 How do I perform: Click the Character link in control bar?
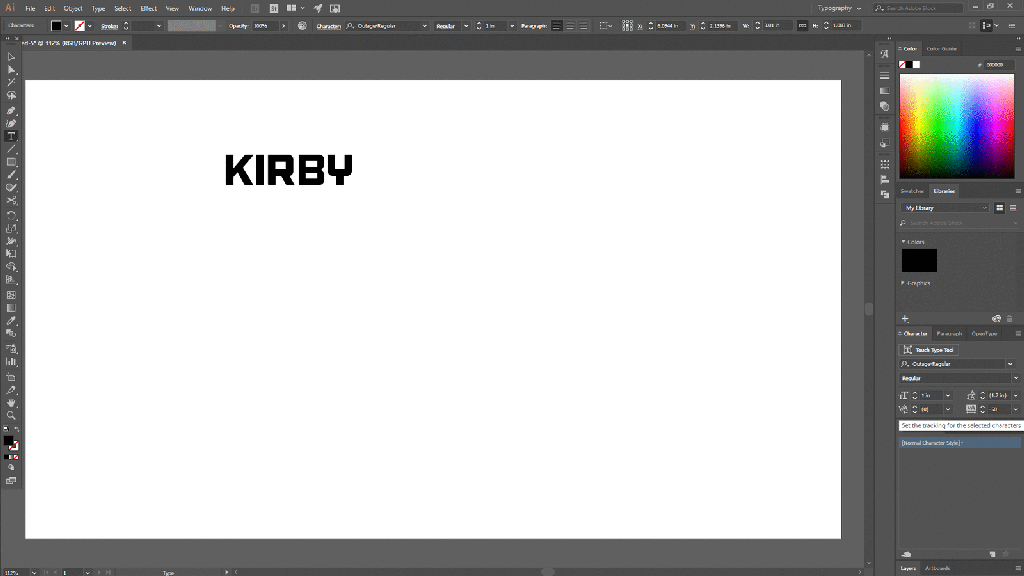coord(328,25)
